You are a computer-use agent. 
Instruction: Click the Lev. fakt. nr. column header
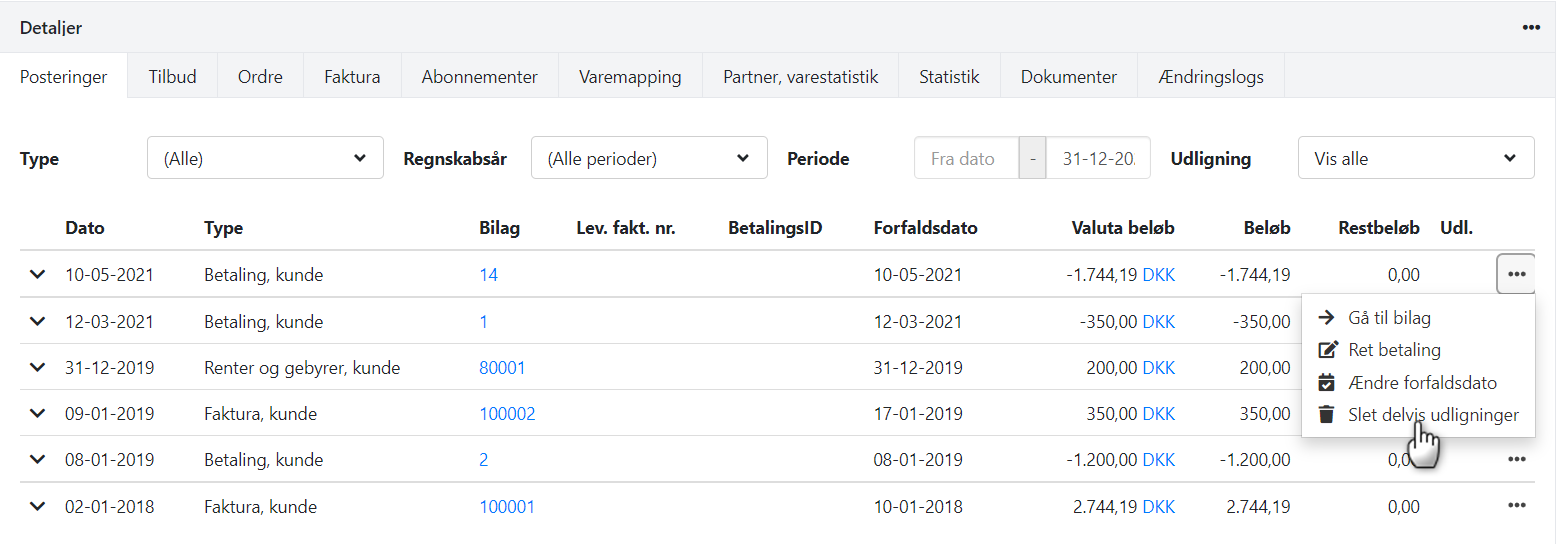click(x=626, y=228)
